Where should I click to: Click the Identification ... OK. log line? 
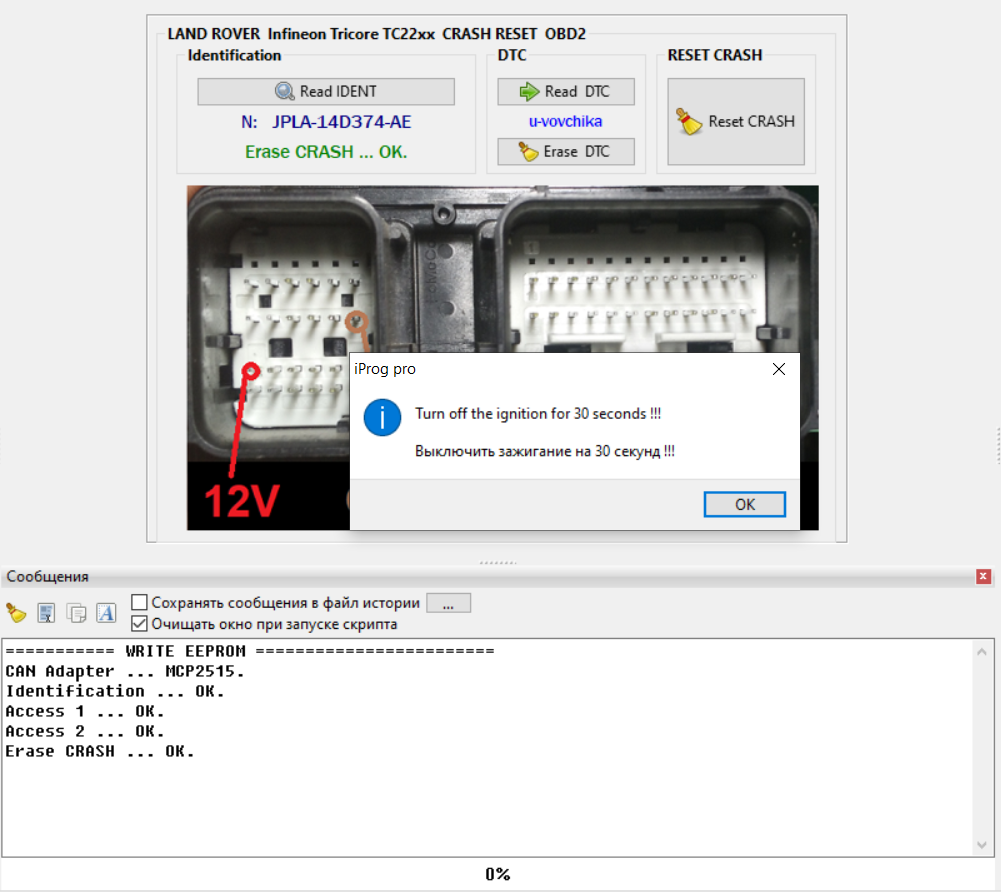click(115, 692)
